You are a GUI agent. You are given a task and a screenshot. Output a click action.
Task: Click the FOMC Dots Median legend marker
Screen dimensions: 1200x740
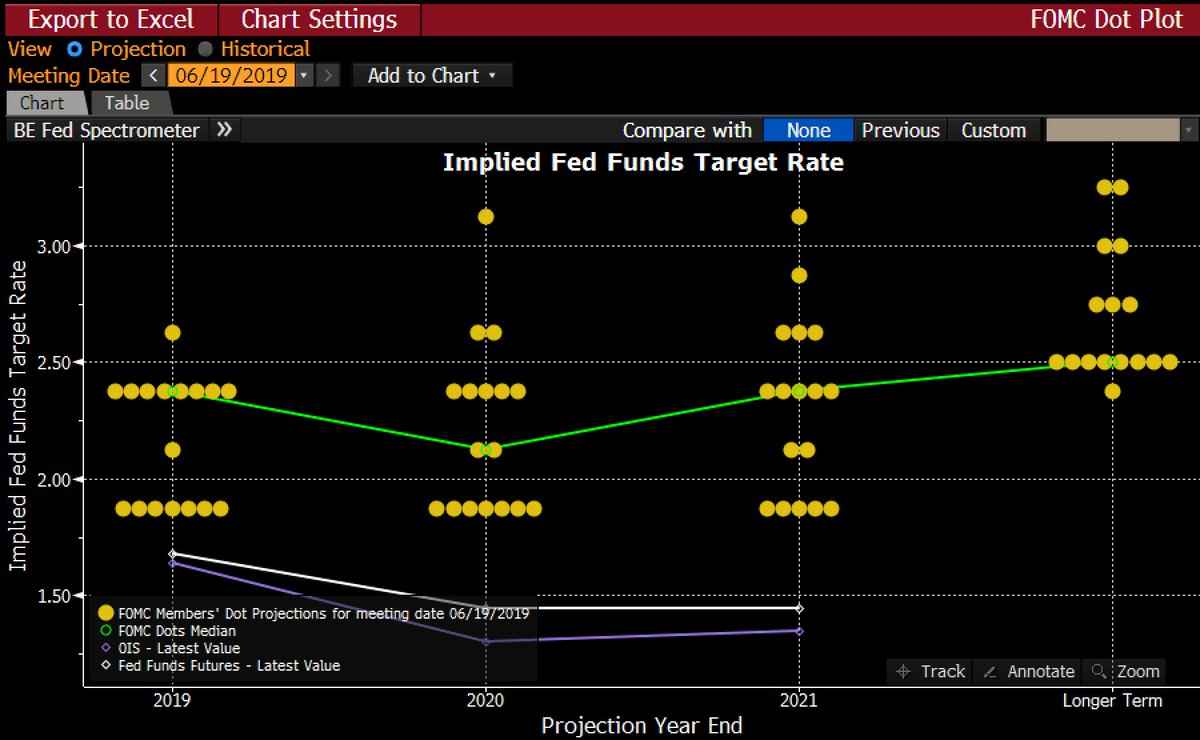[105, 631]
